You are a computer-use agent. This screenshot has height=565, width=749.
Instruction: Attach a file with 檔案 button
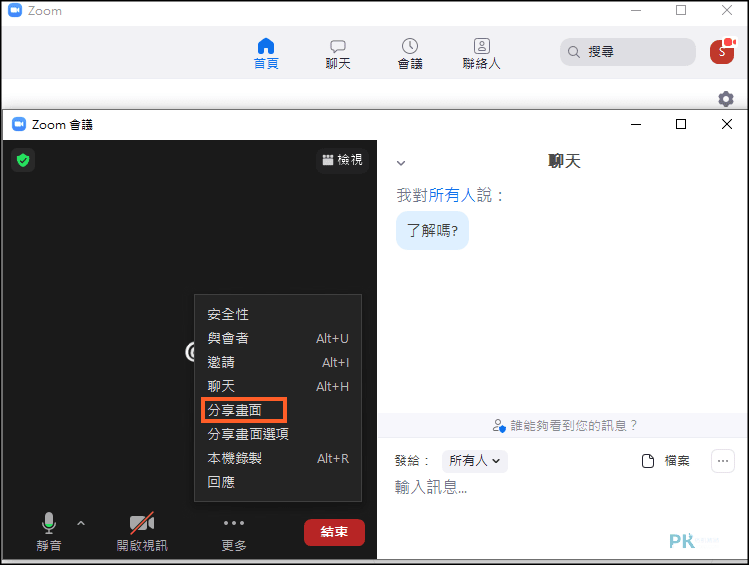(x=666, y=461)
